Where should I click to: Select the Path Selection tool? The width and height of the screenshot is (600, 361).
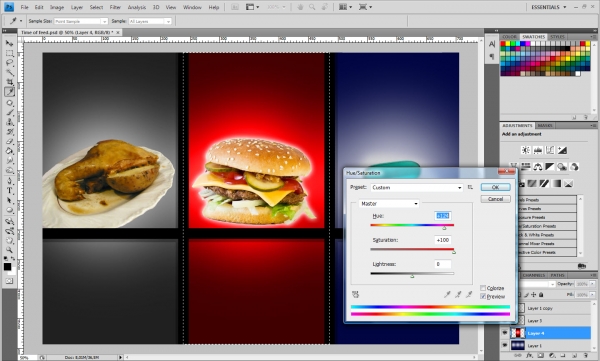pos(9,200)
